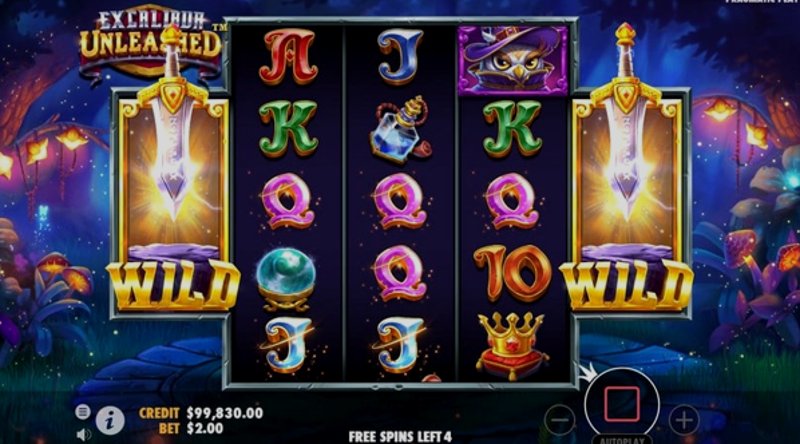The width and height of the screenshot is (800, 444).
Task: Increase bet with the plus button
Action: click(x=684, y=420)
